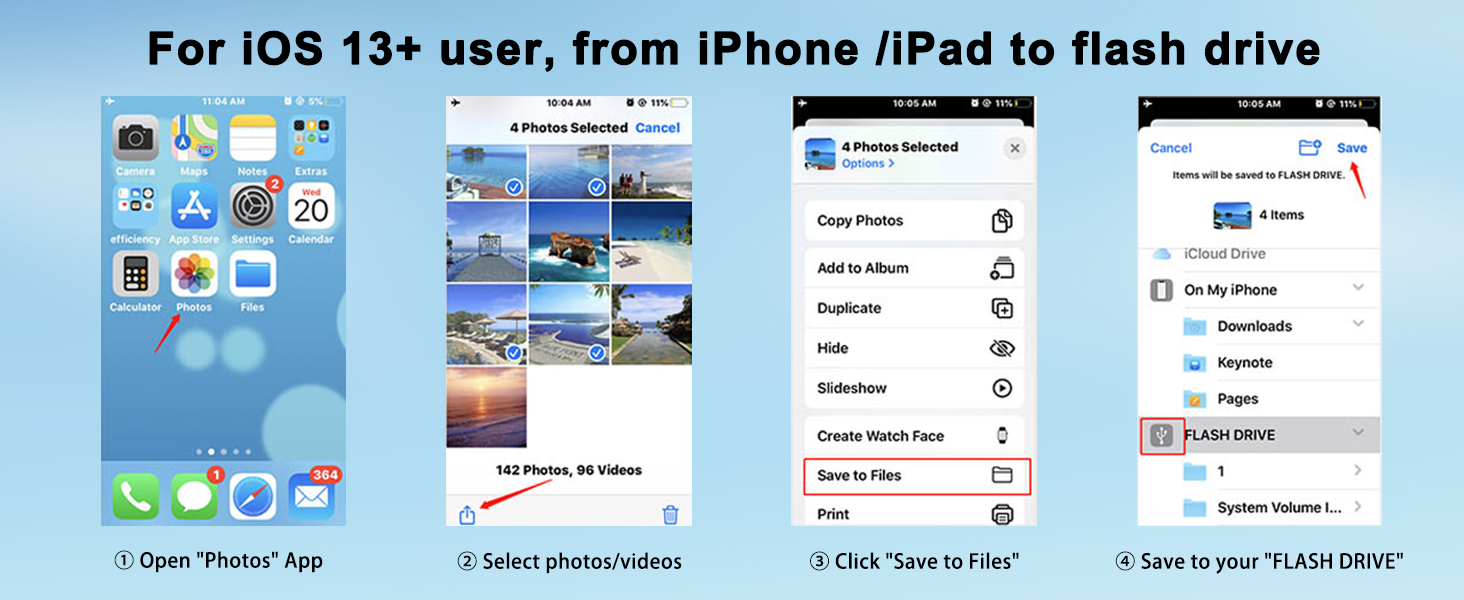Toggle selection on sunset photo thumbnail
Screen dimensions: 1464x600
(x=486, y=407)
